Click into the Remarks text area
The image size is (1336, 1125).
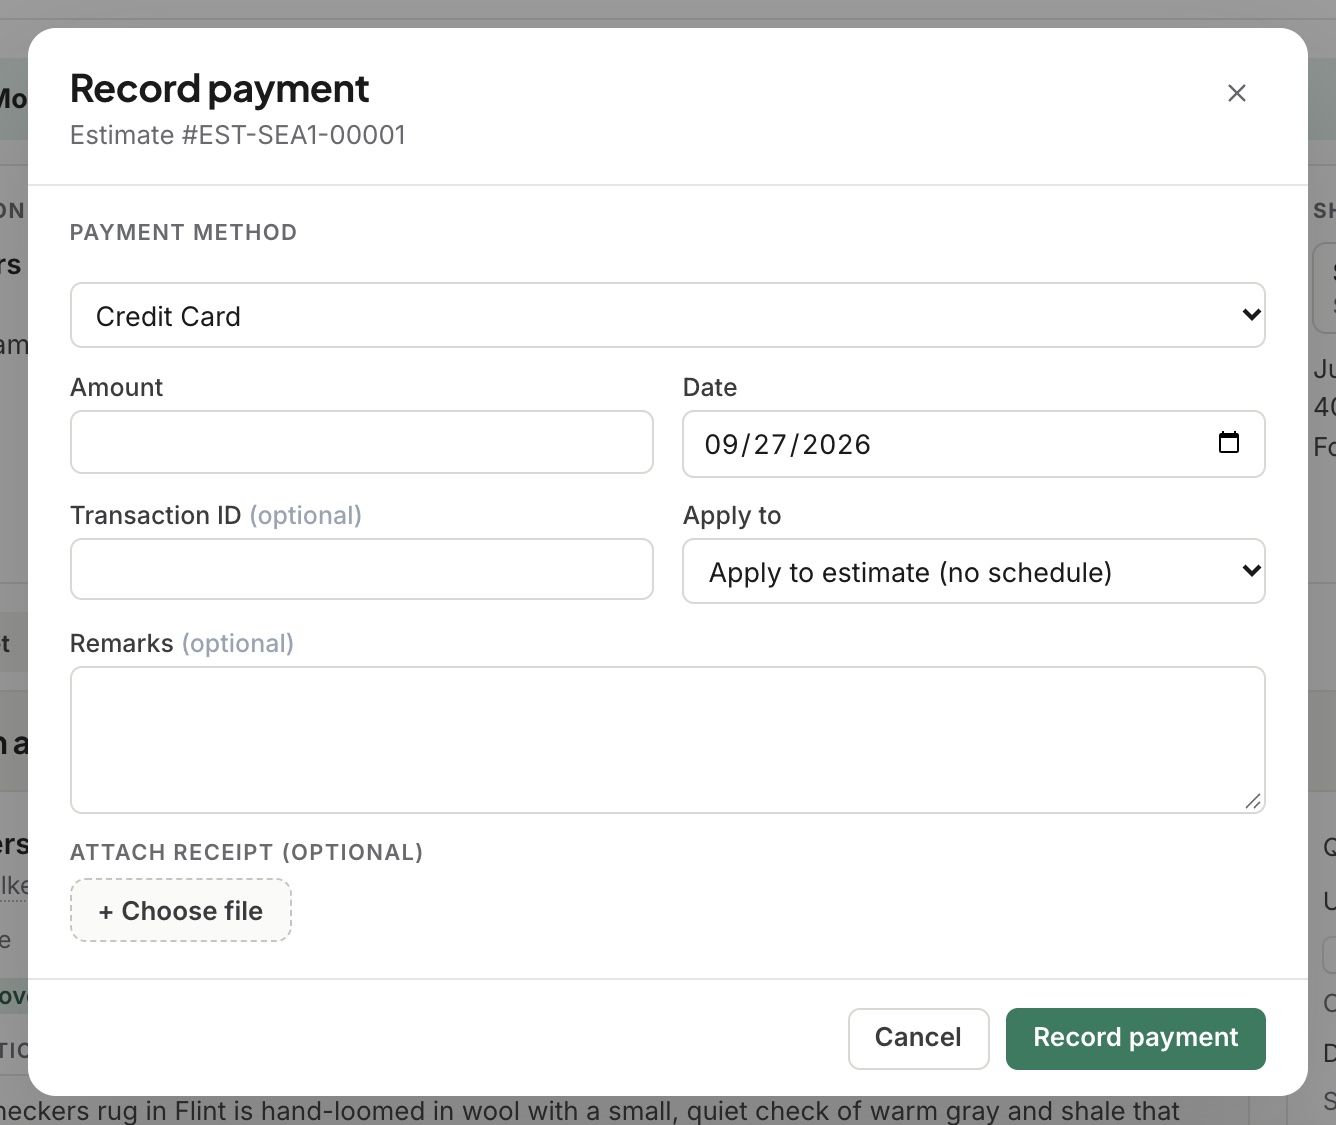click(667, 740)
